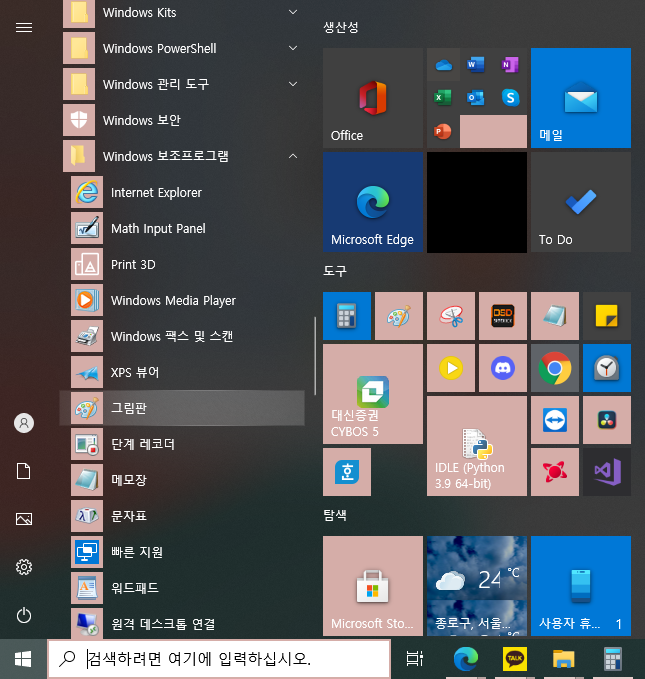This screenshot has width=645, height=679.
Task: Focus the taskbar search box
Action: tap(219, 659)
